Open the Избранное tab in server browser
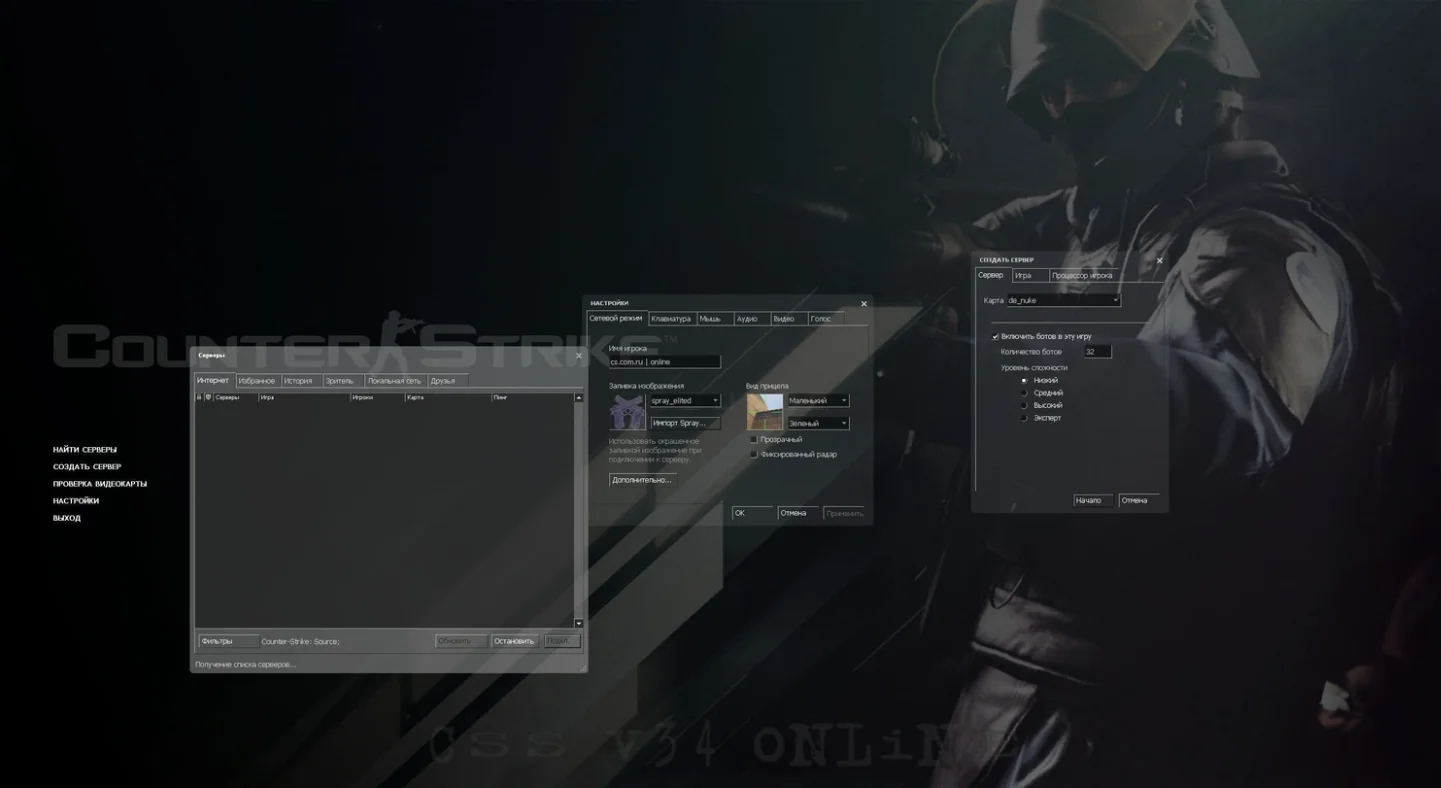 point(256,381)
